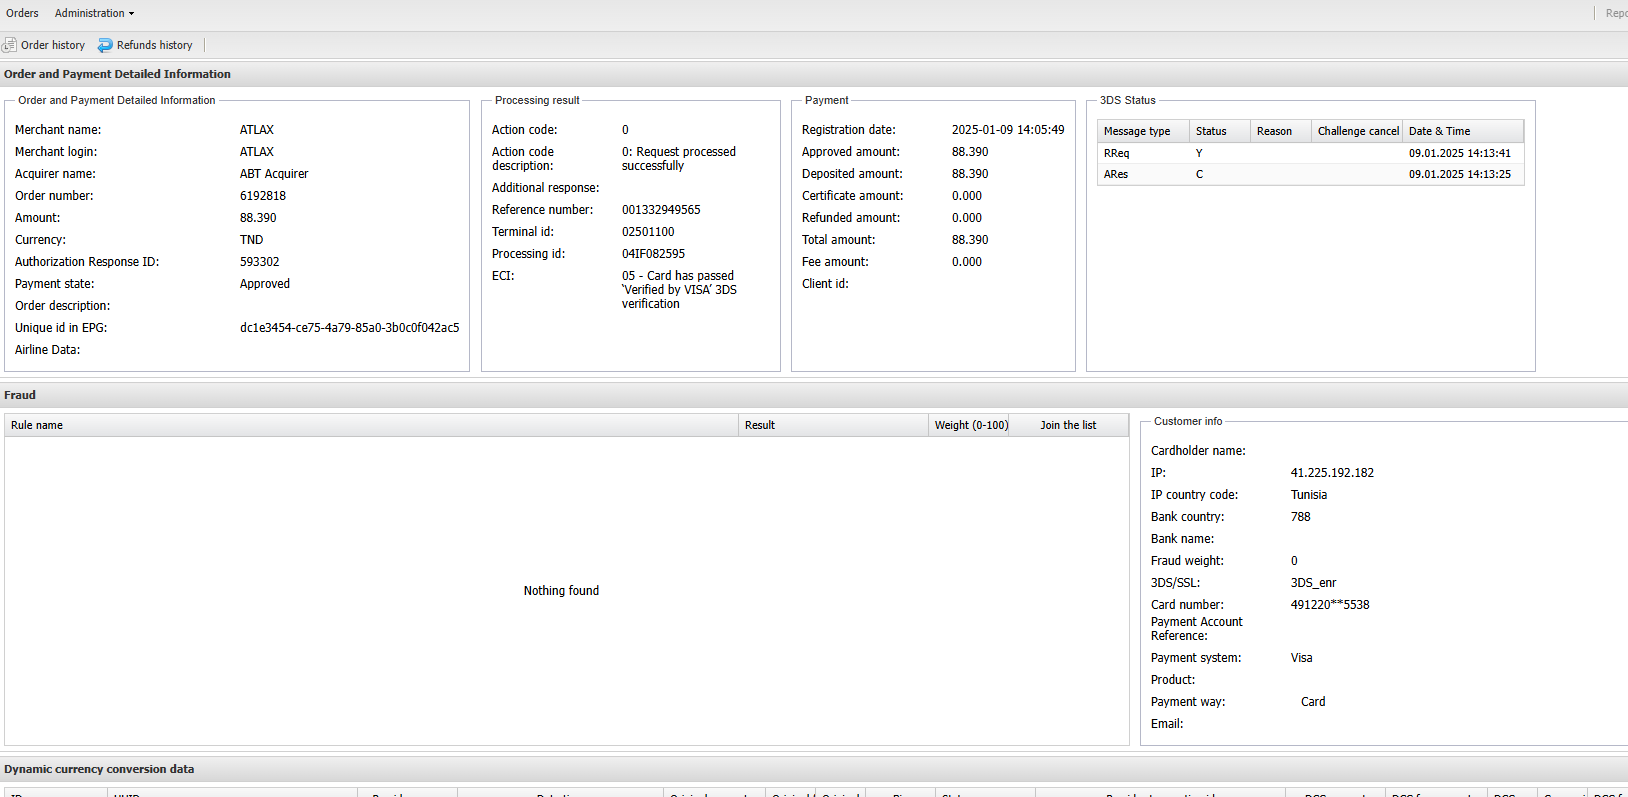Click the Join the list column header
The height and width of the screenshot is (797, 1628).
1068,425
